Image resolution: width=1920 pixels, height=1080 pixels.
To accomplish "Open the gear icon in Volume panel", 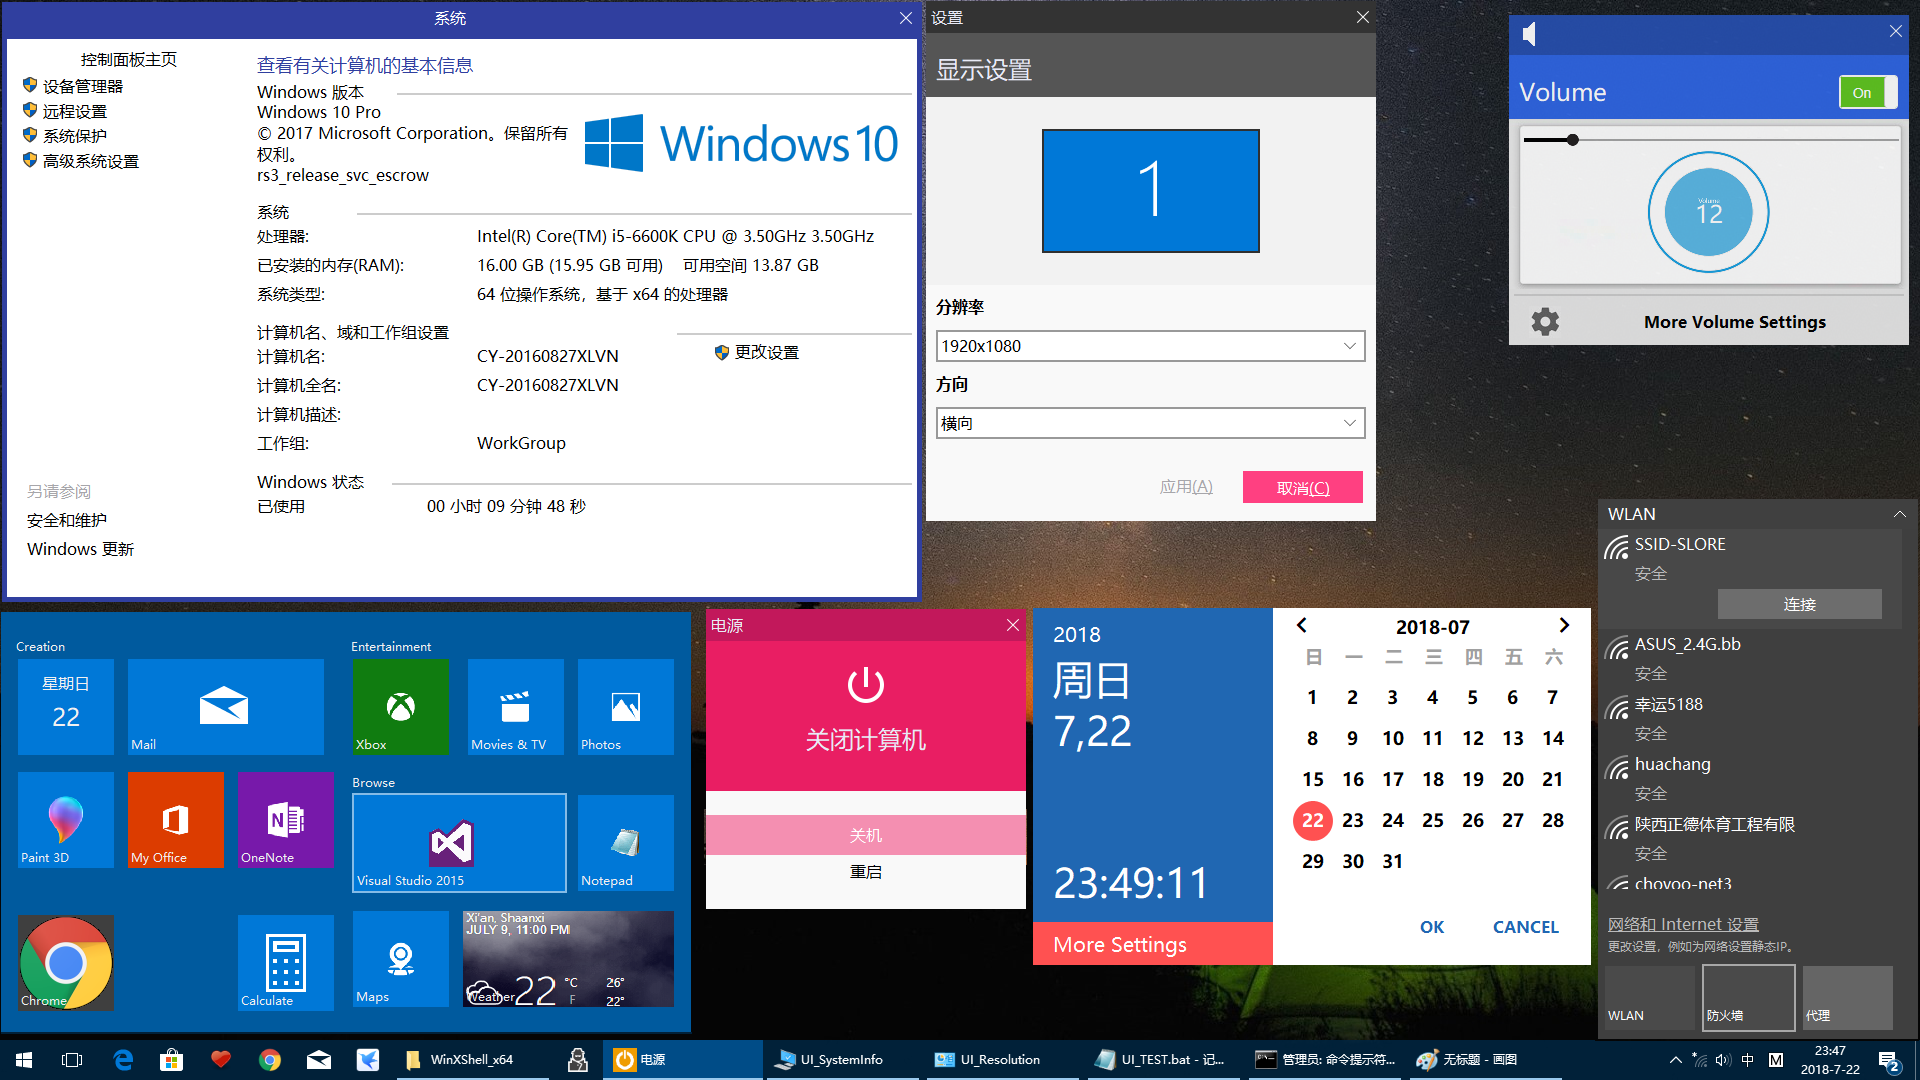I will [1545, 322].
